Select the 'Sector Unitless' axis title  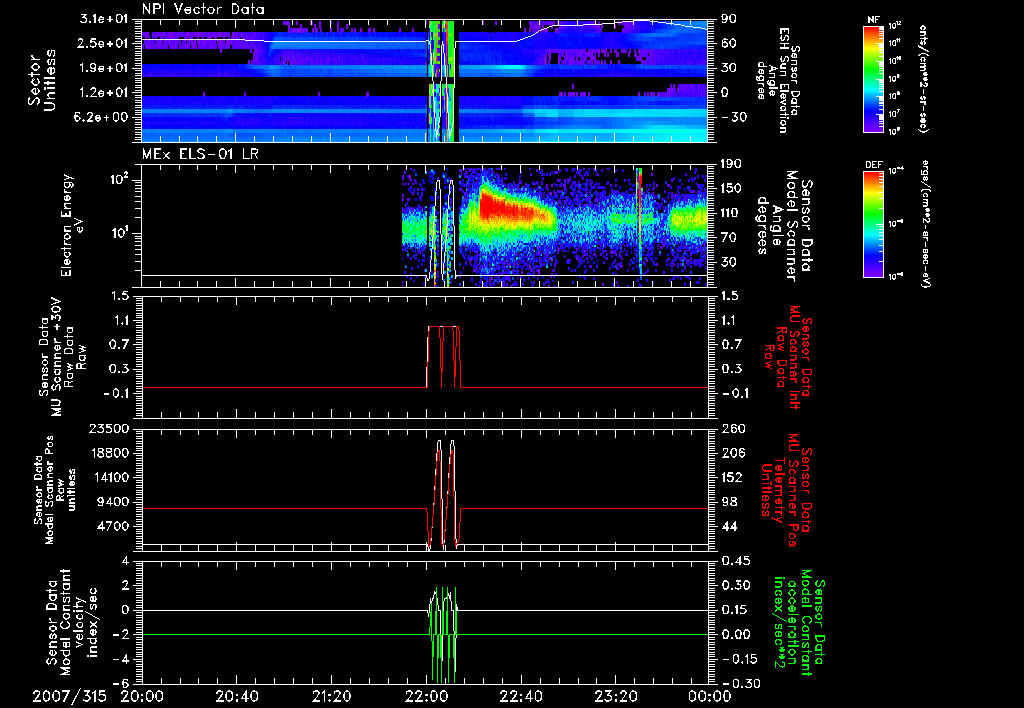42,80
